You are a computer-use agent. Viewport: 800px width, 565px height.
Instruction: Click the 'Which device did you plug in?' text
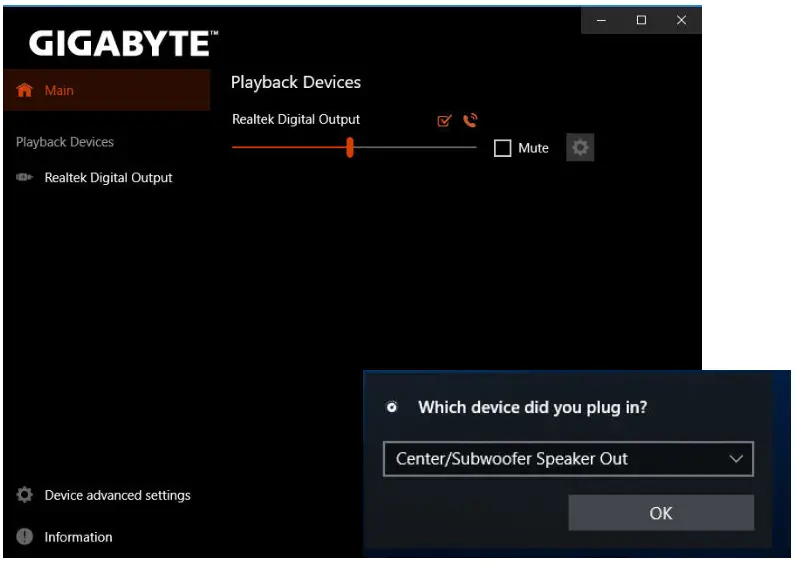coord(533,407)
